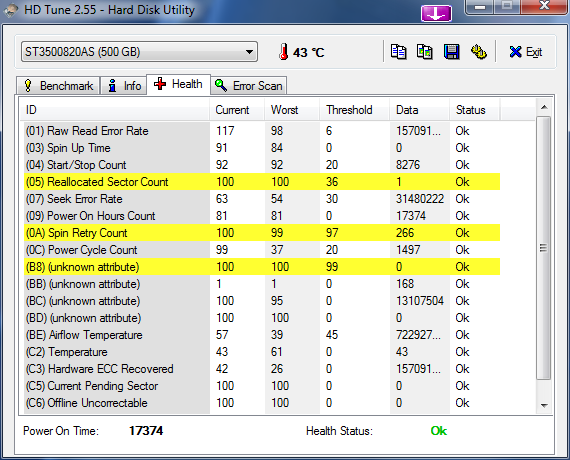Viewport: 570px width, 460px height.
Task: Open the Error Scan tab
Action: point(249,86)
